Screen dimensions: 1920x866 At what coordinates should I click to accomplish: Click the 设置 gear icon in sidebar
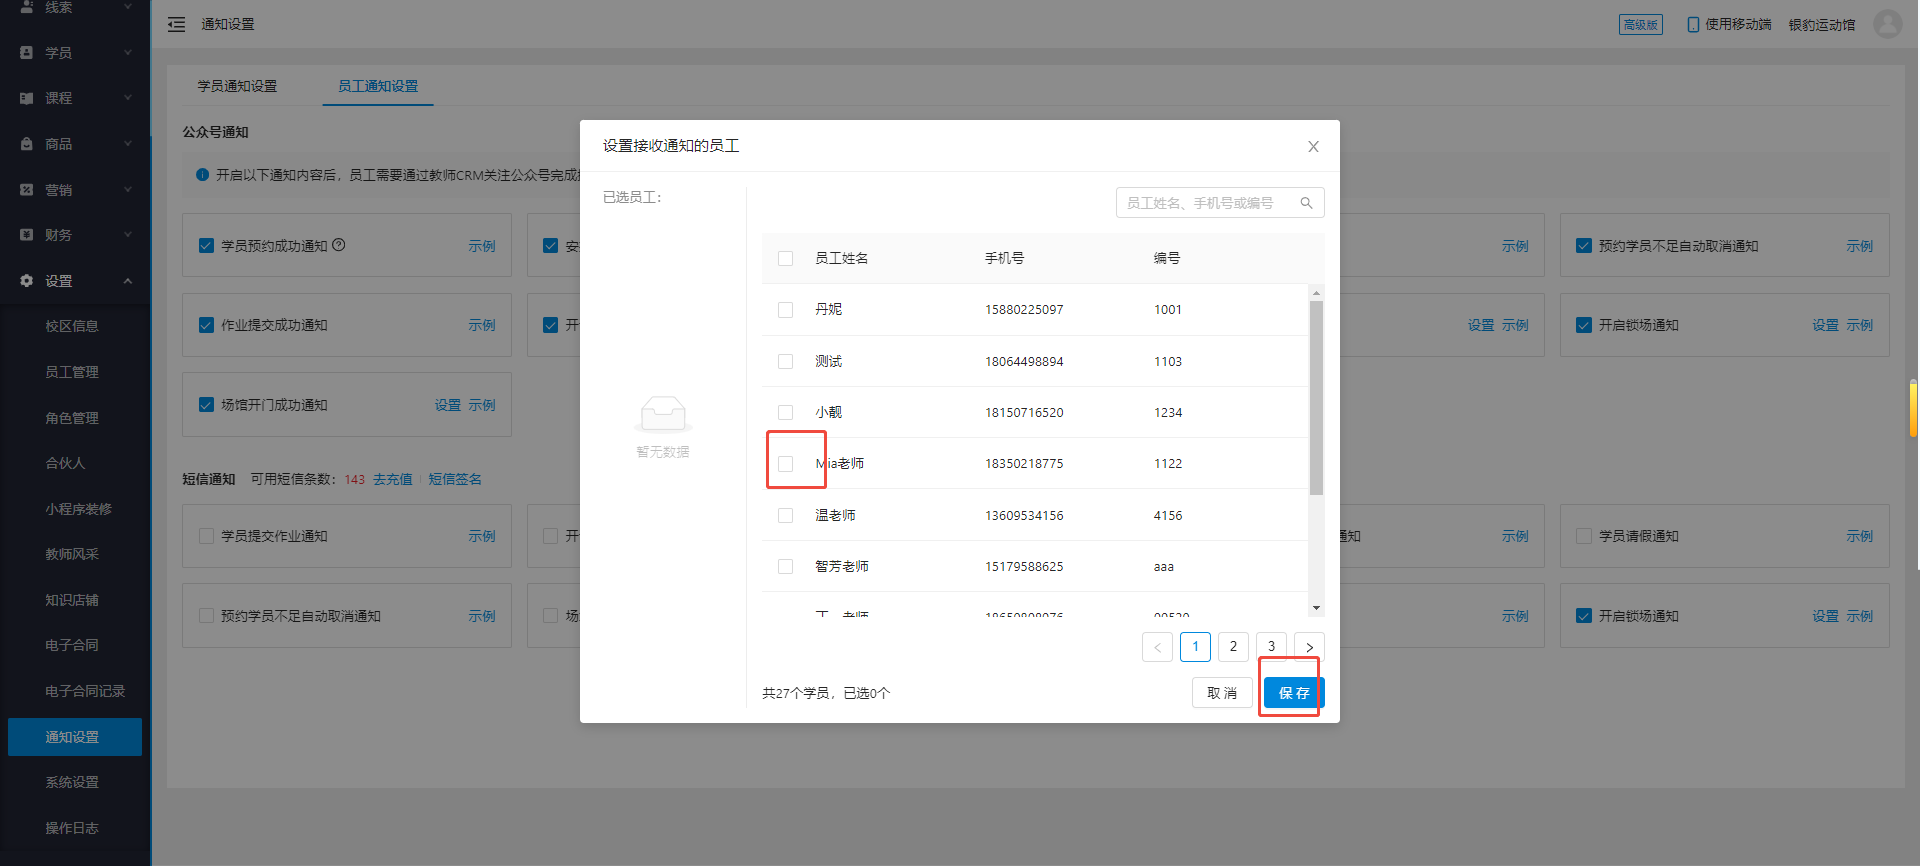click(27, 281)
